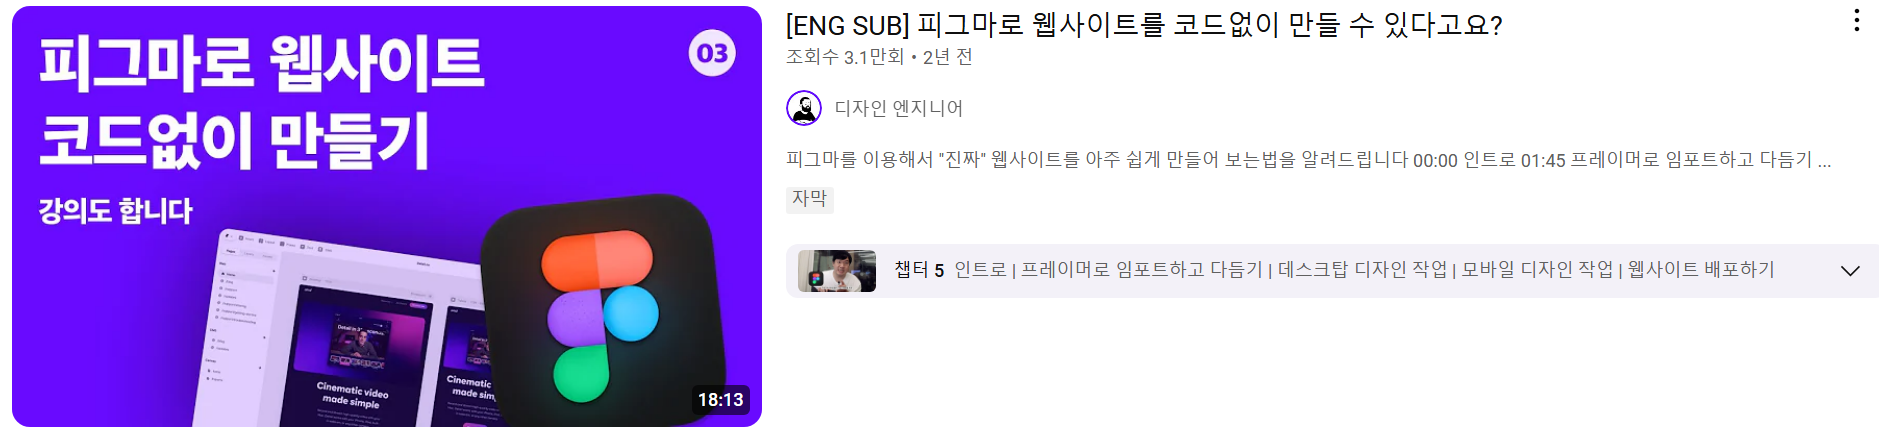Select the 인트로 chapter
Screen dimensions: 1879x439
click(x=980, y=270)
